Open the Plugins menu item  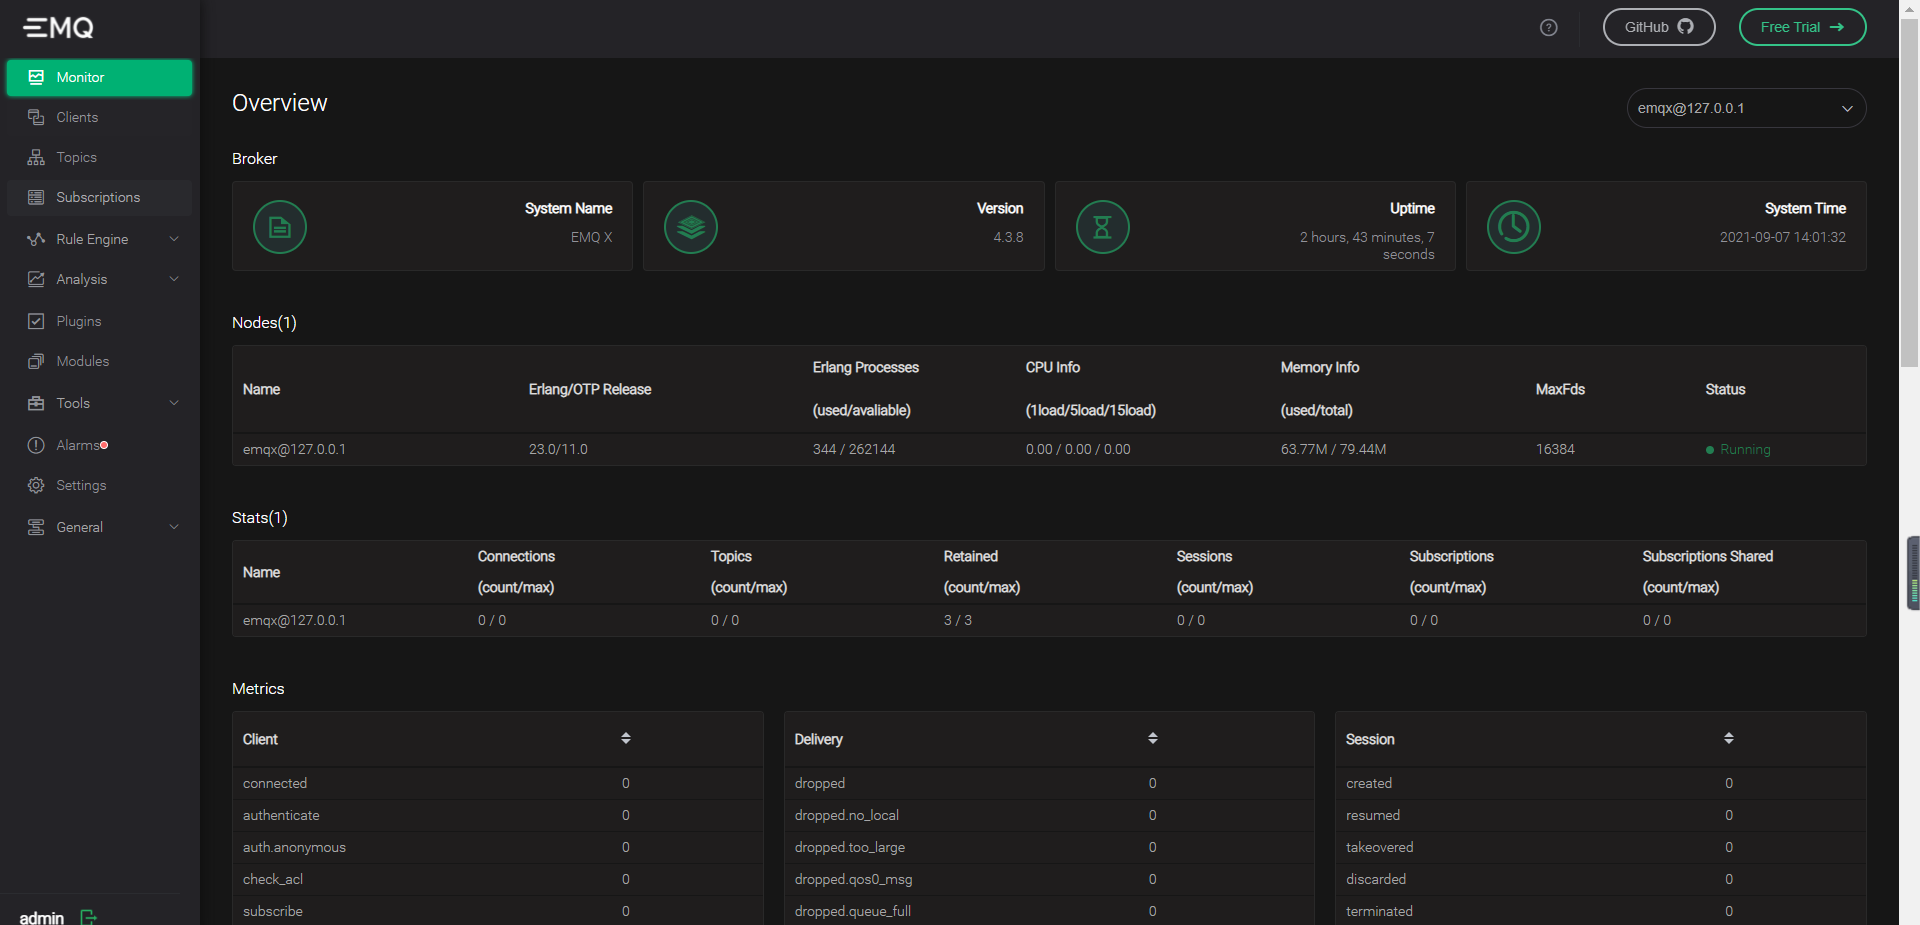pos(99,321)
